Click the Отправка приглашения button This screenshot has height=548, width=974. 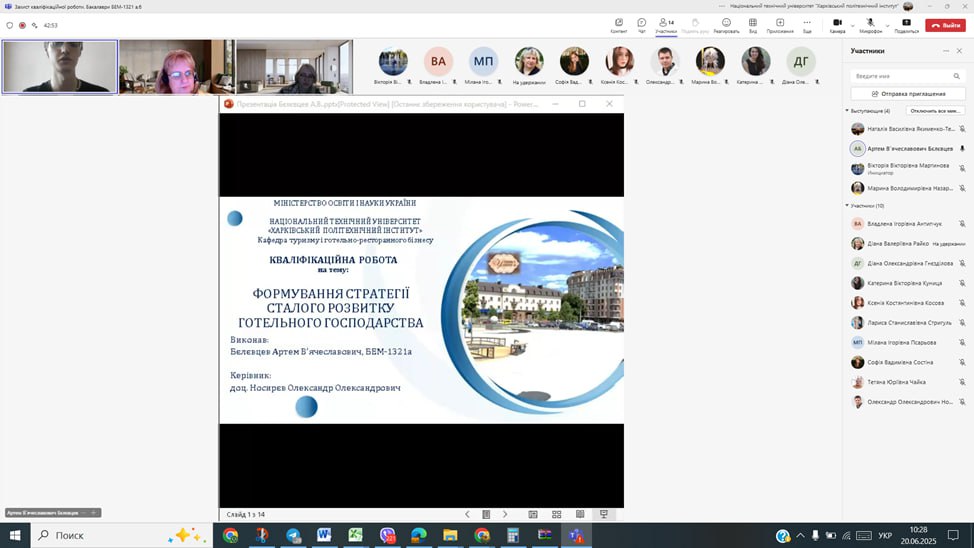(906, 94)
